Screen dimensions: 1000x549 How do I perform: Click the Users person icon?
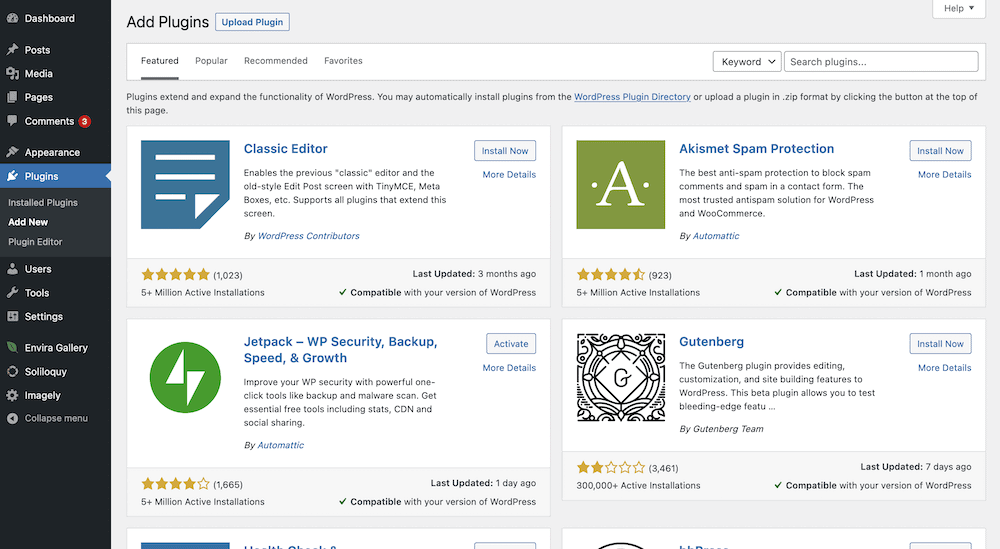pyautogui.click(x=12, y=269)
